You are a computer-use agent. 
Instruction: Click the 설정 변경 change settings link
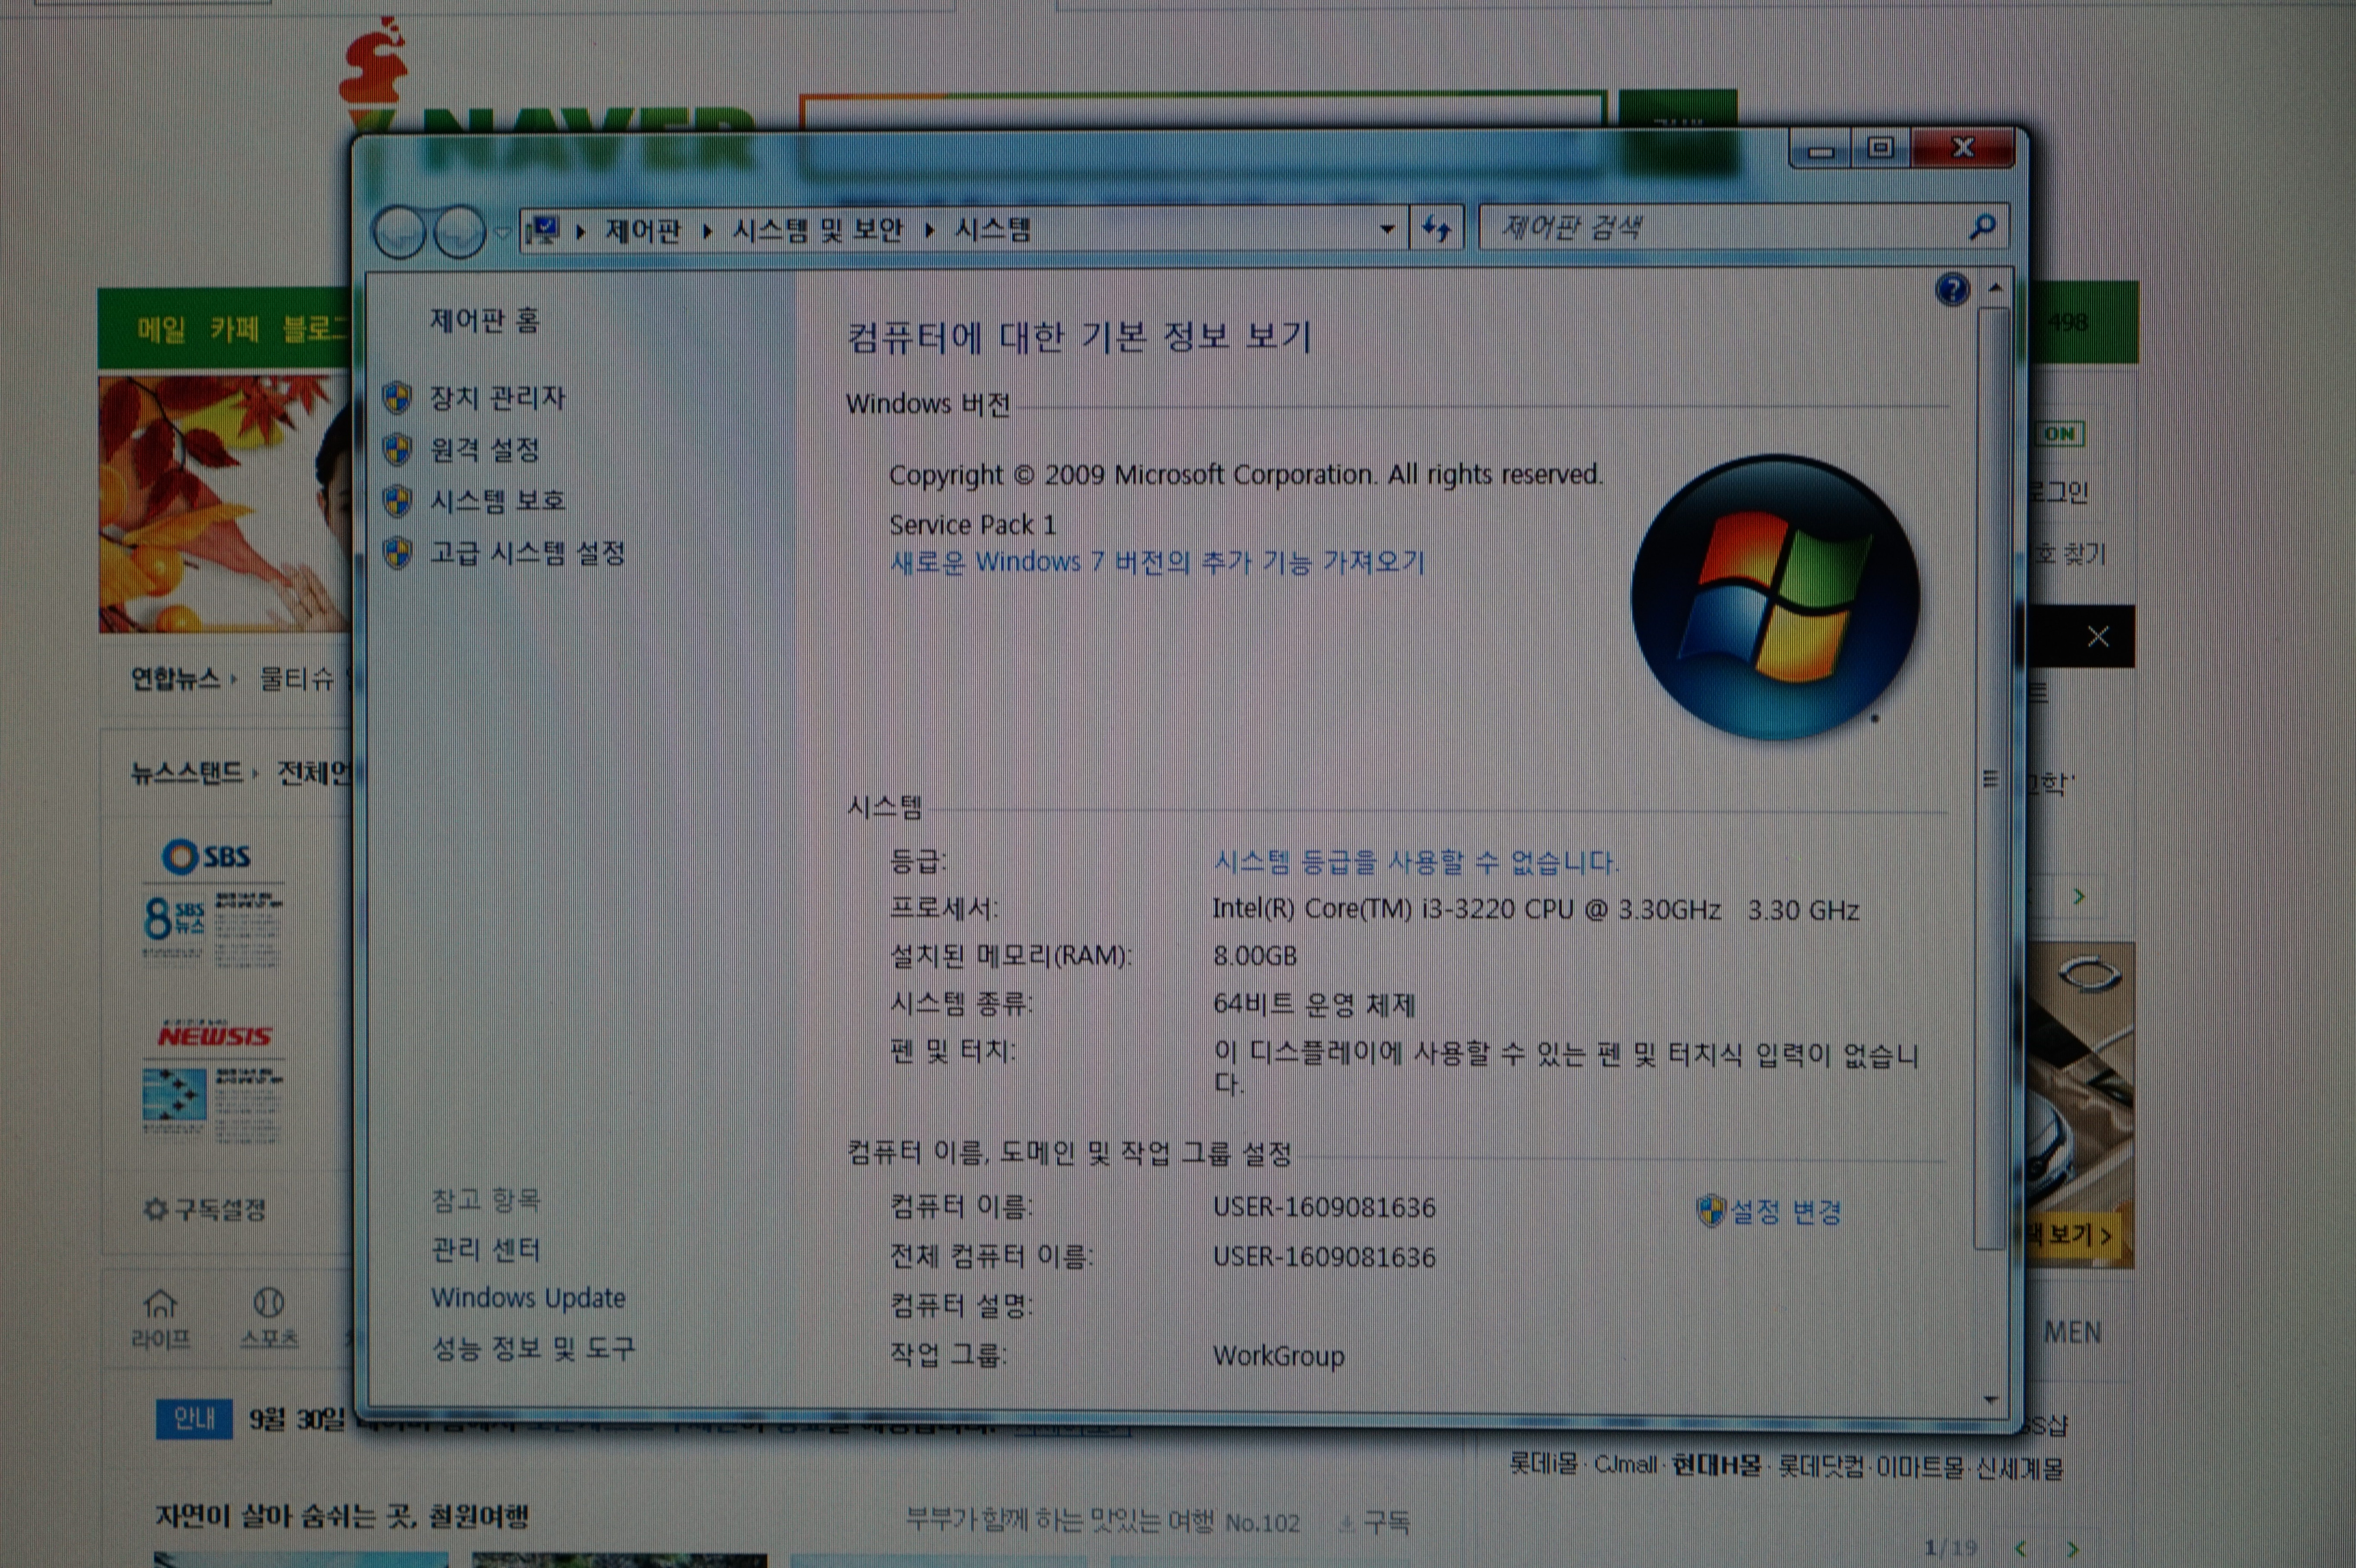pos(1786,1212)
